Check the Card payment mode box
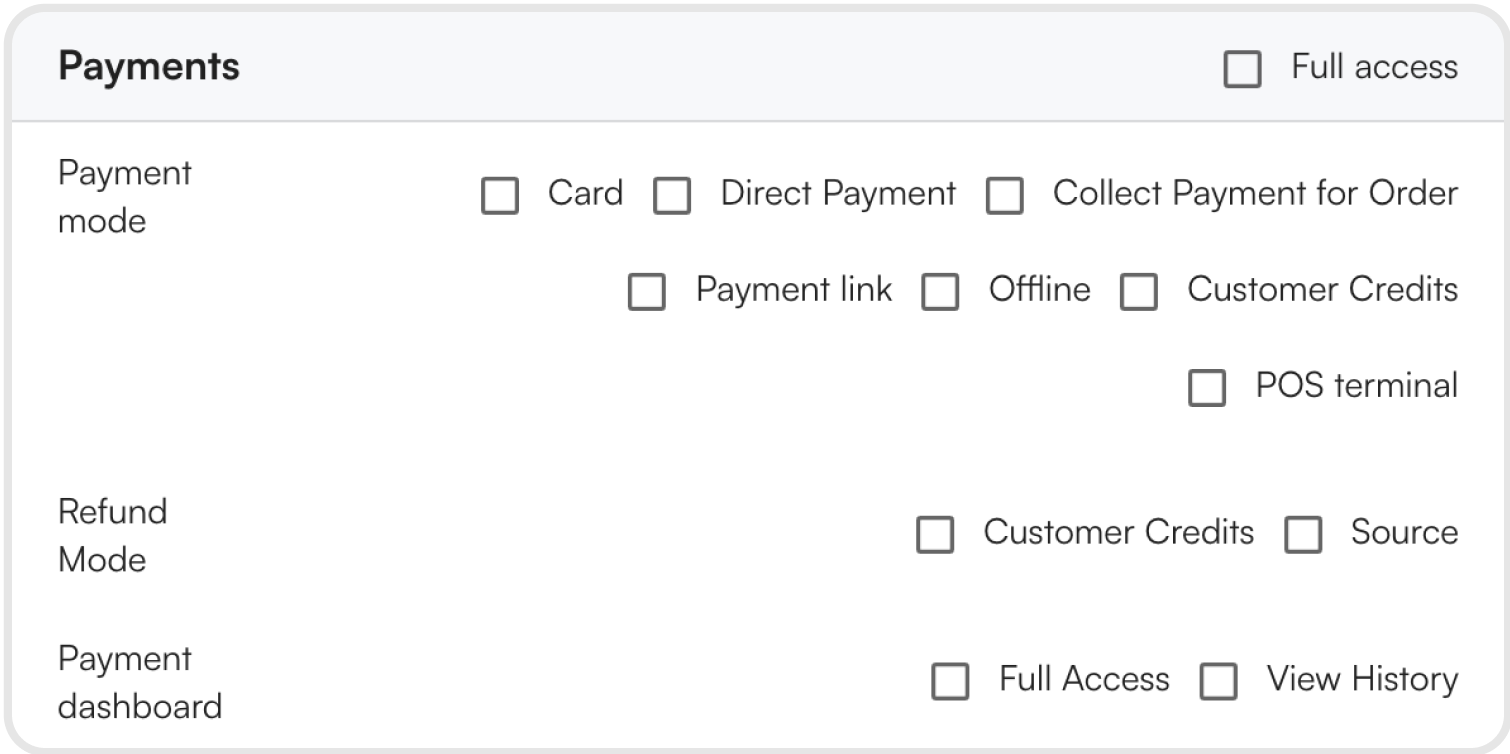The height and width of the screenshot is (754, 1510). [x=500, y=196]
